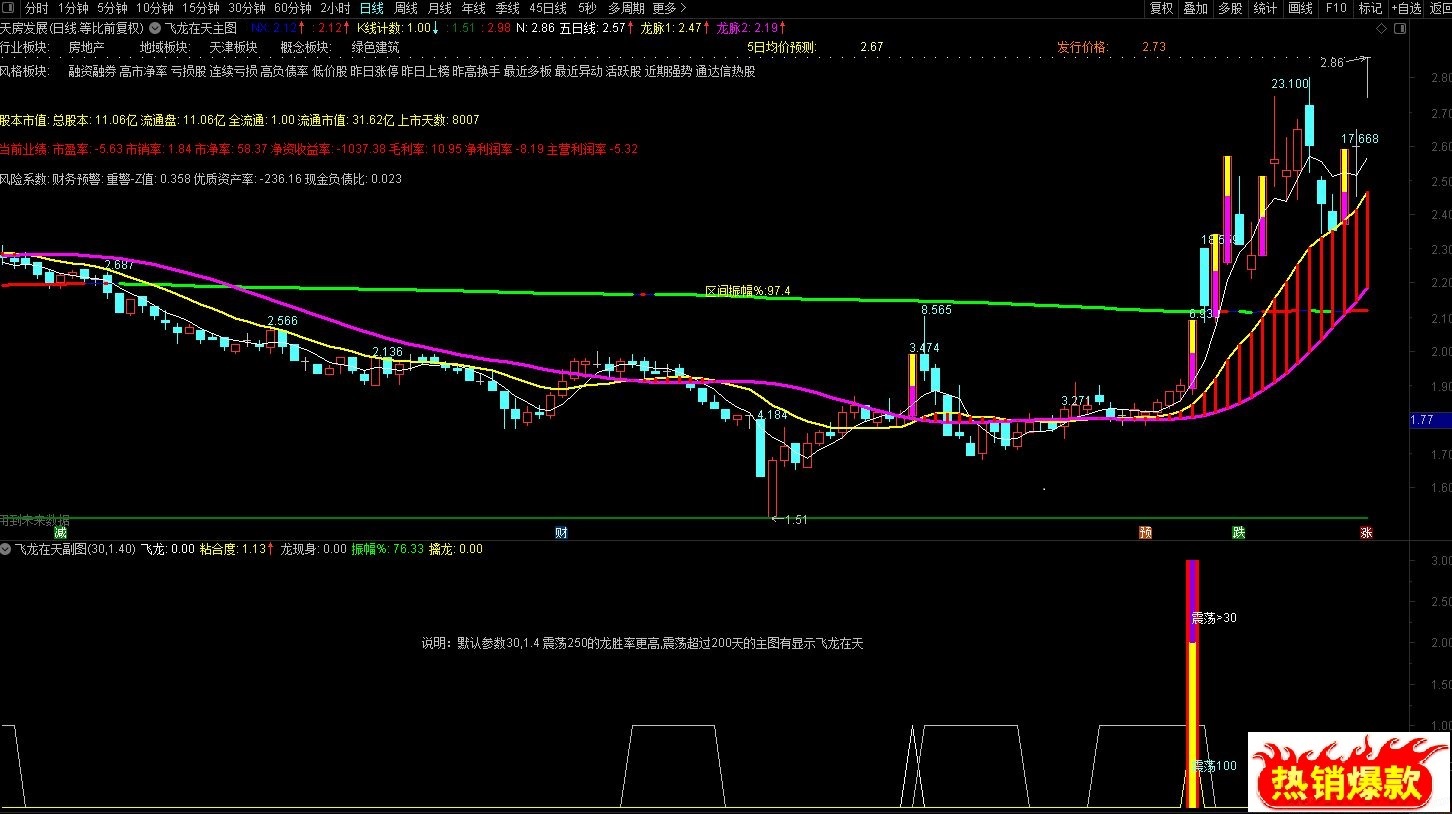Open the 多周期 multi-period view
The height and width of the screenshot is (814, 1452).
click(626, 8)
